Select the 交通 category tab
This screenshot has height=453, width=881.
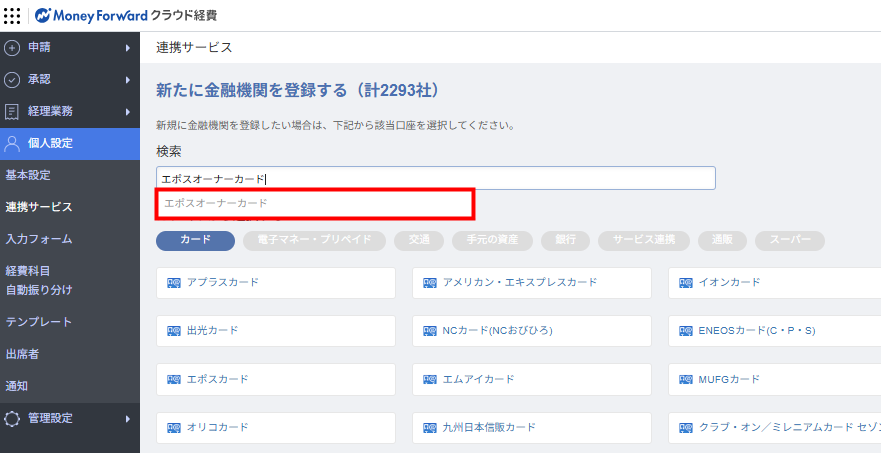419,241
